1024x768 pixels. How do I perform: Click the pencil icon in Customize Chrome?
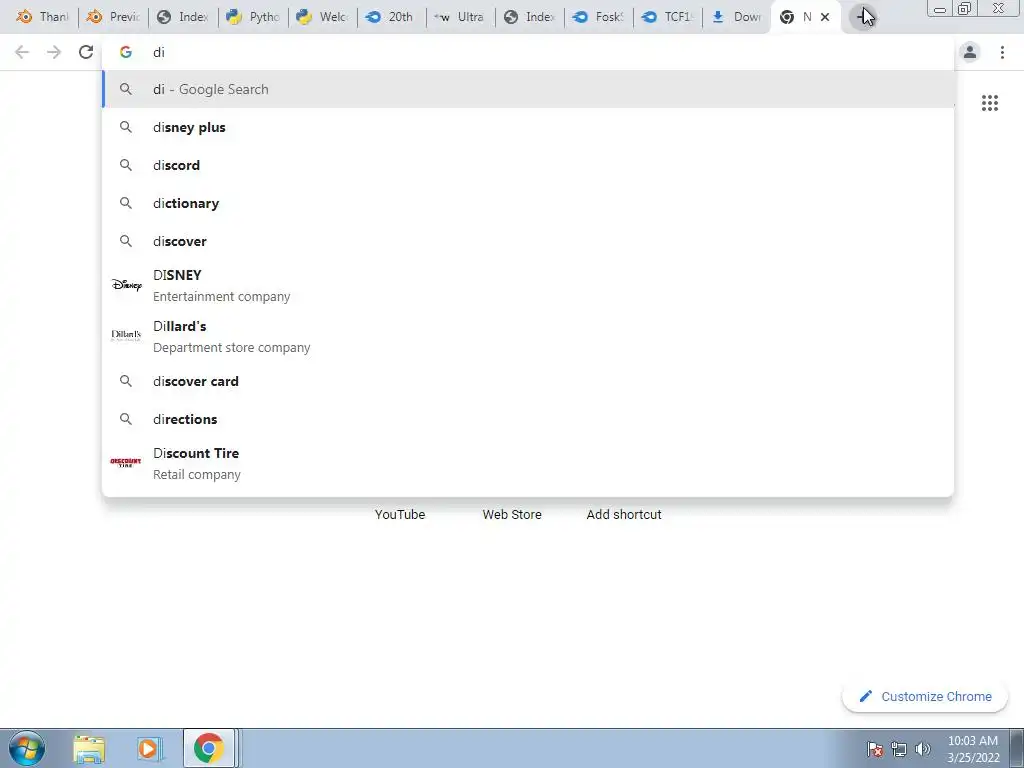click(865, 696)
